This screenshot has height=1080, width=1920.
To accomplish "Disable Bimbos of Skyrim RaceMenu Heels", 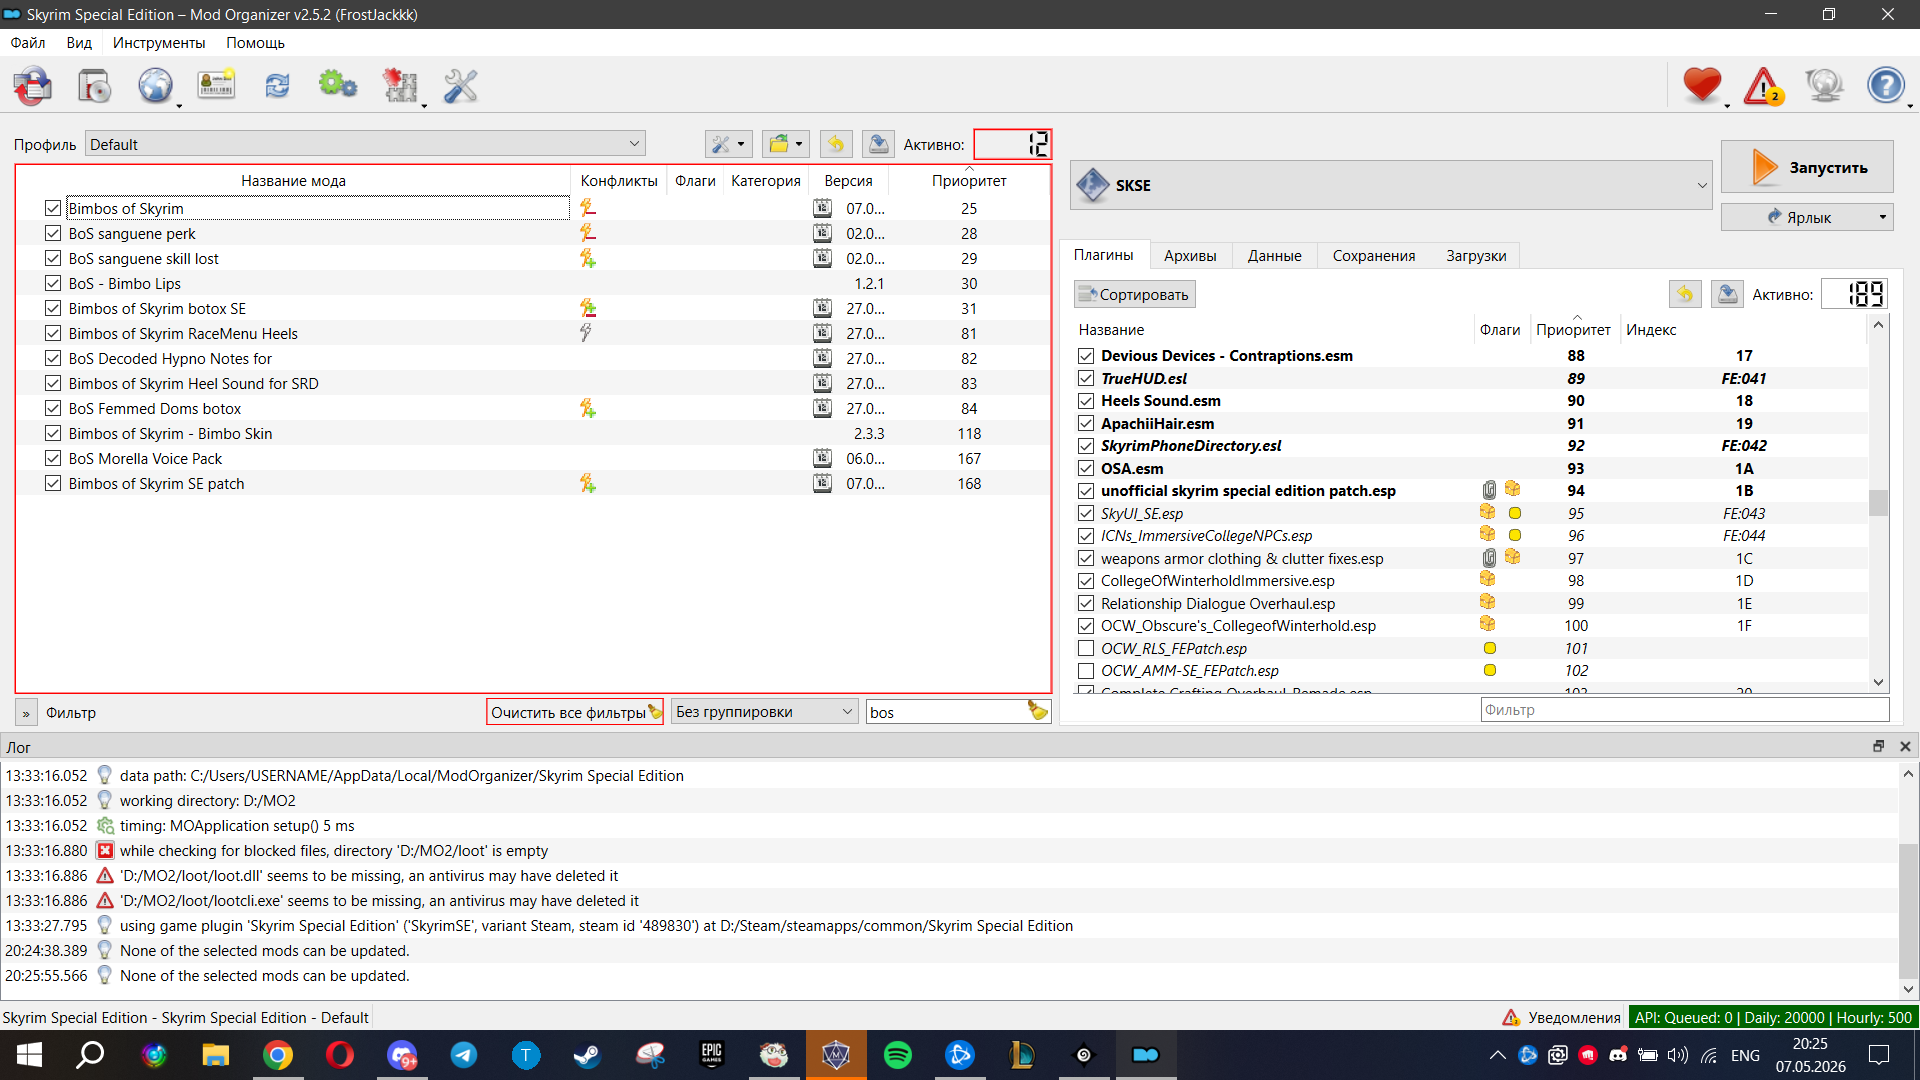I will (x=53, y=333).
